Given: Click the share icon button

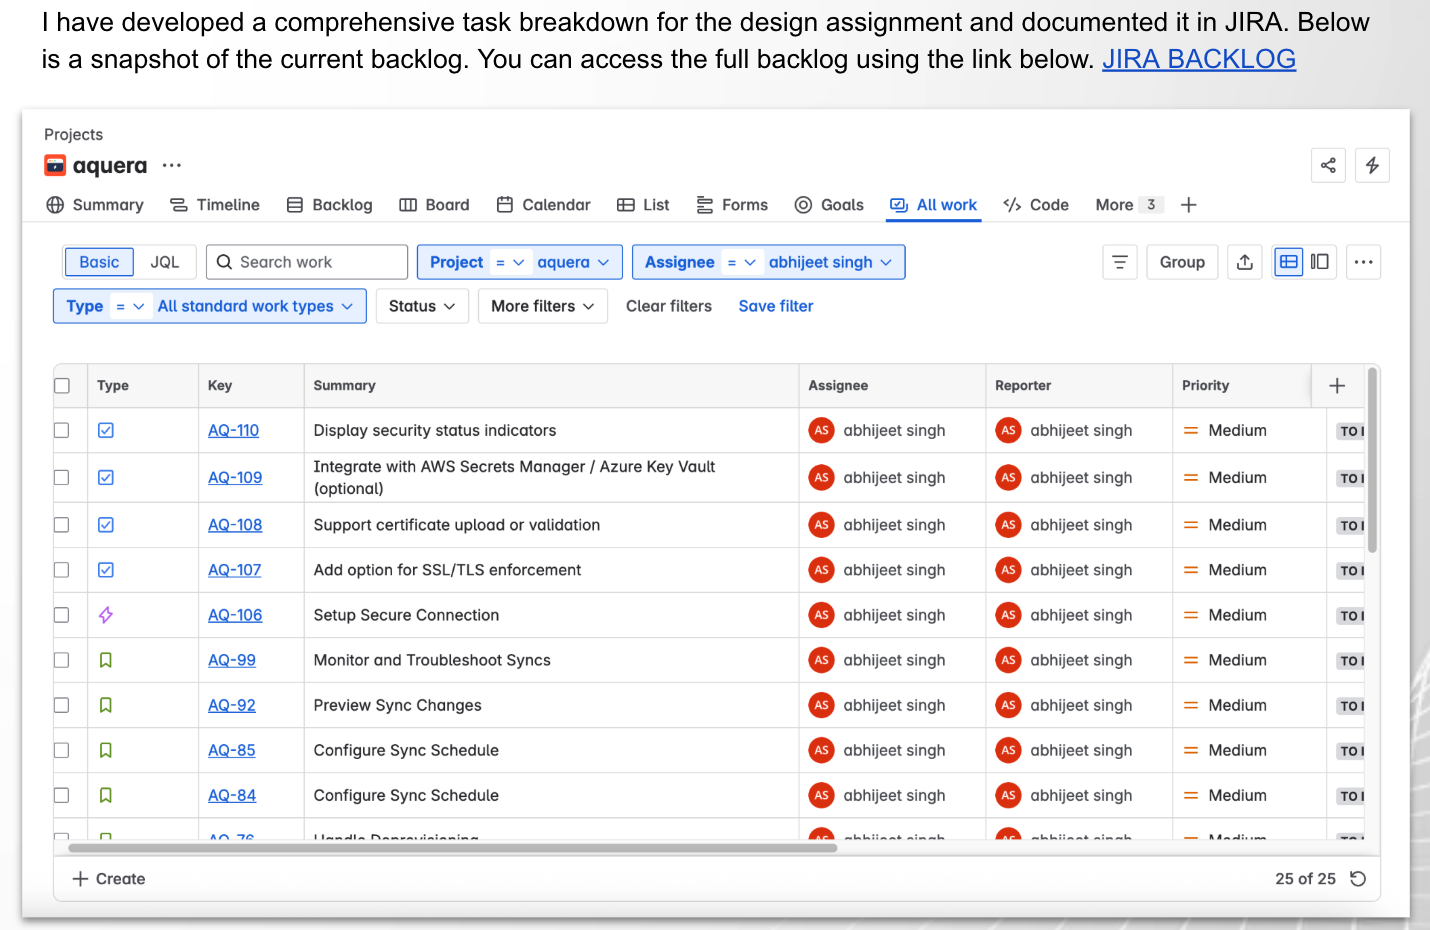Looking at the screenshot, I should [1328, 166].
